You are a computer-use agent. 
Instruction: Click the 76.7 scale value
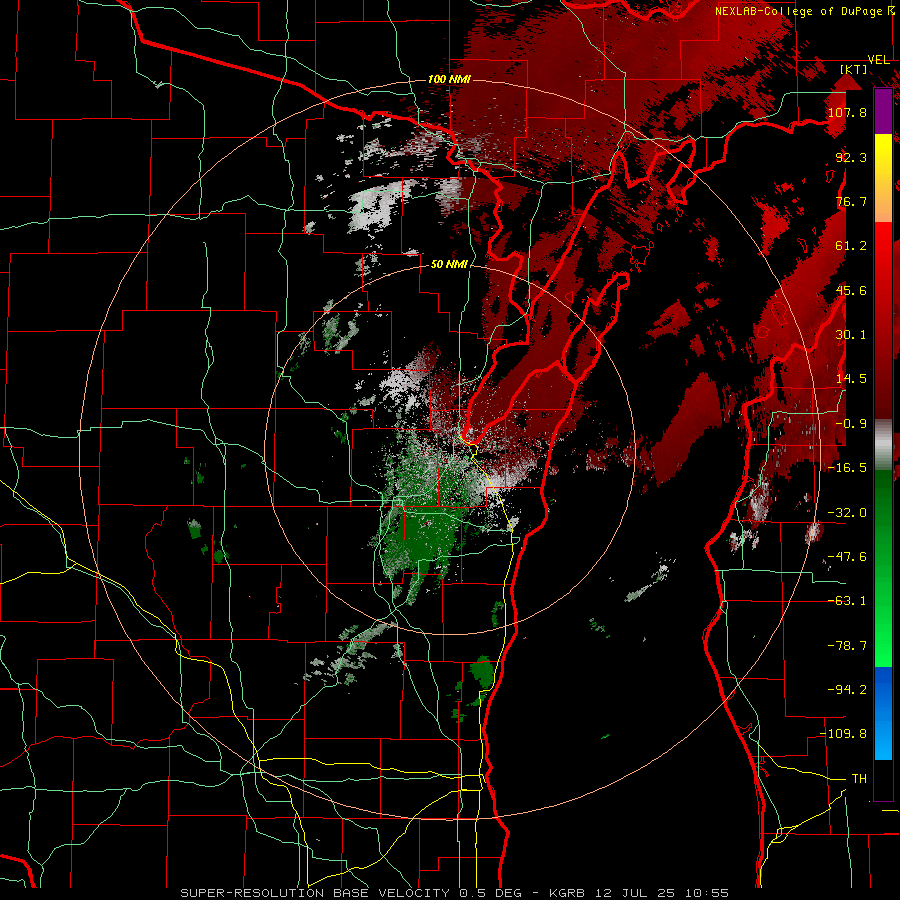(851, 201)
